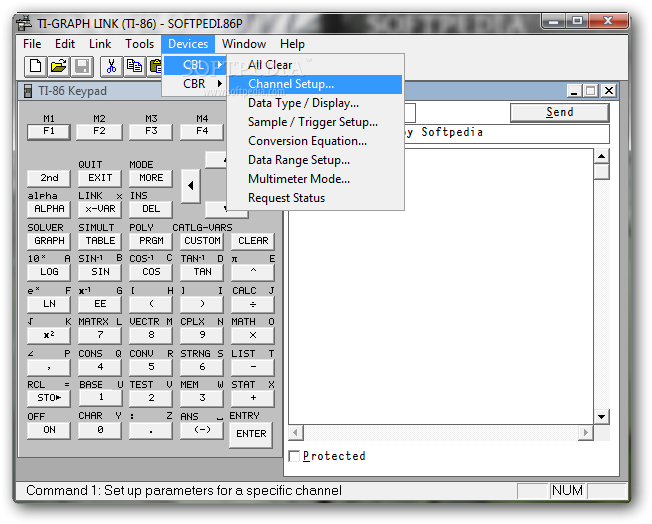Choose Channel Setup... menu item
Screen dimensions: 652x524
point(316,84)
